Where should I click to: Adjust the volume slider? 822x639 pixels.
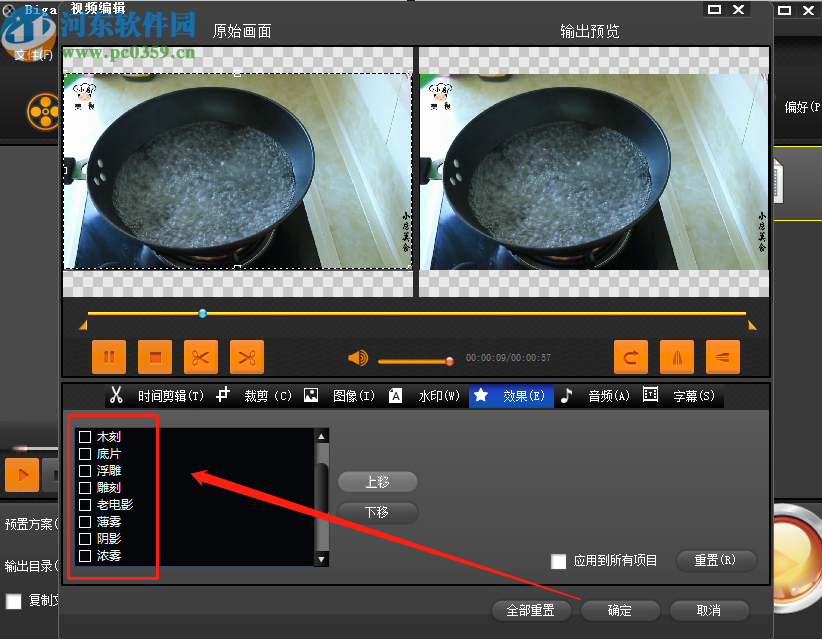pyautogui.click(x=415, y=360)
